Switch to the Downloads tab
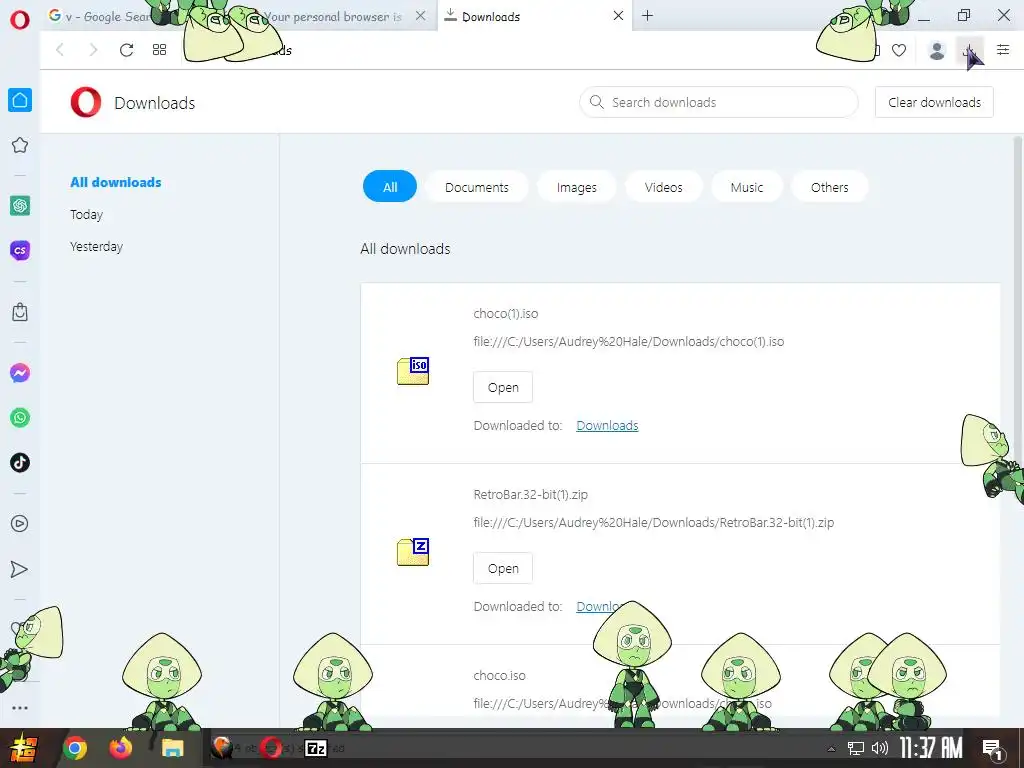Image resolution: width=1024 pixels, height=768 pixels. coord(528,16)
